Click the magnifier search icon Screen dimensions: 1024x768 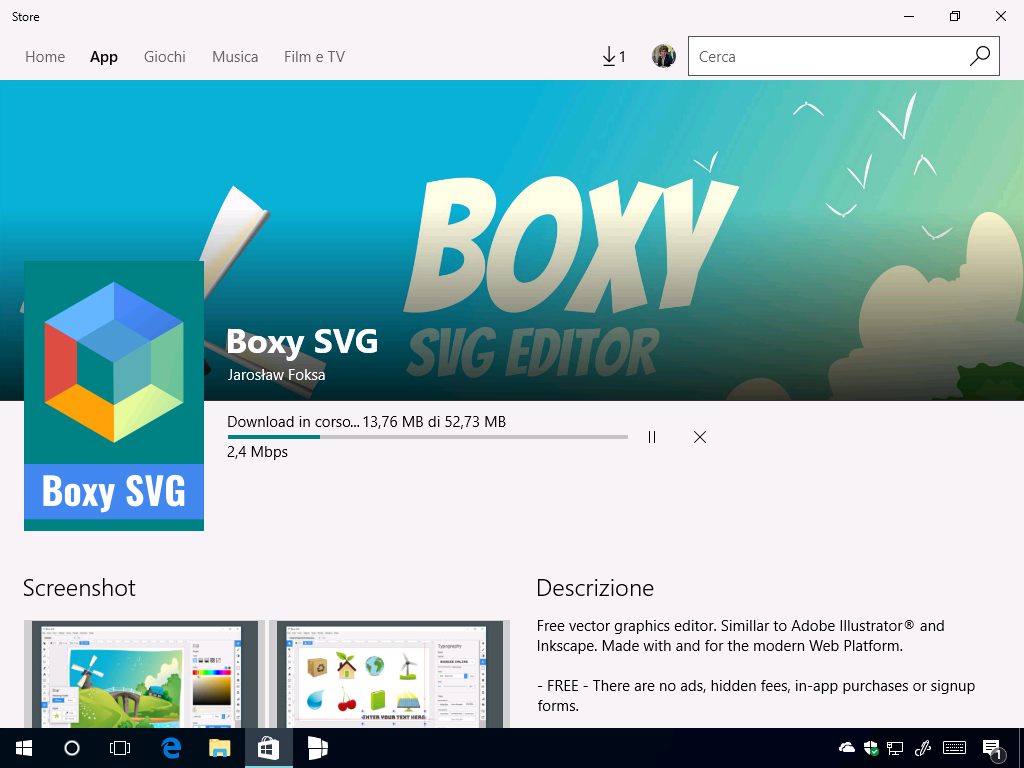coord(980,57)
